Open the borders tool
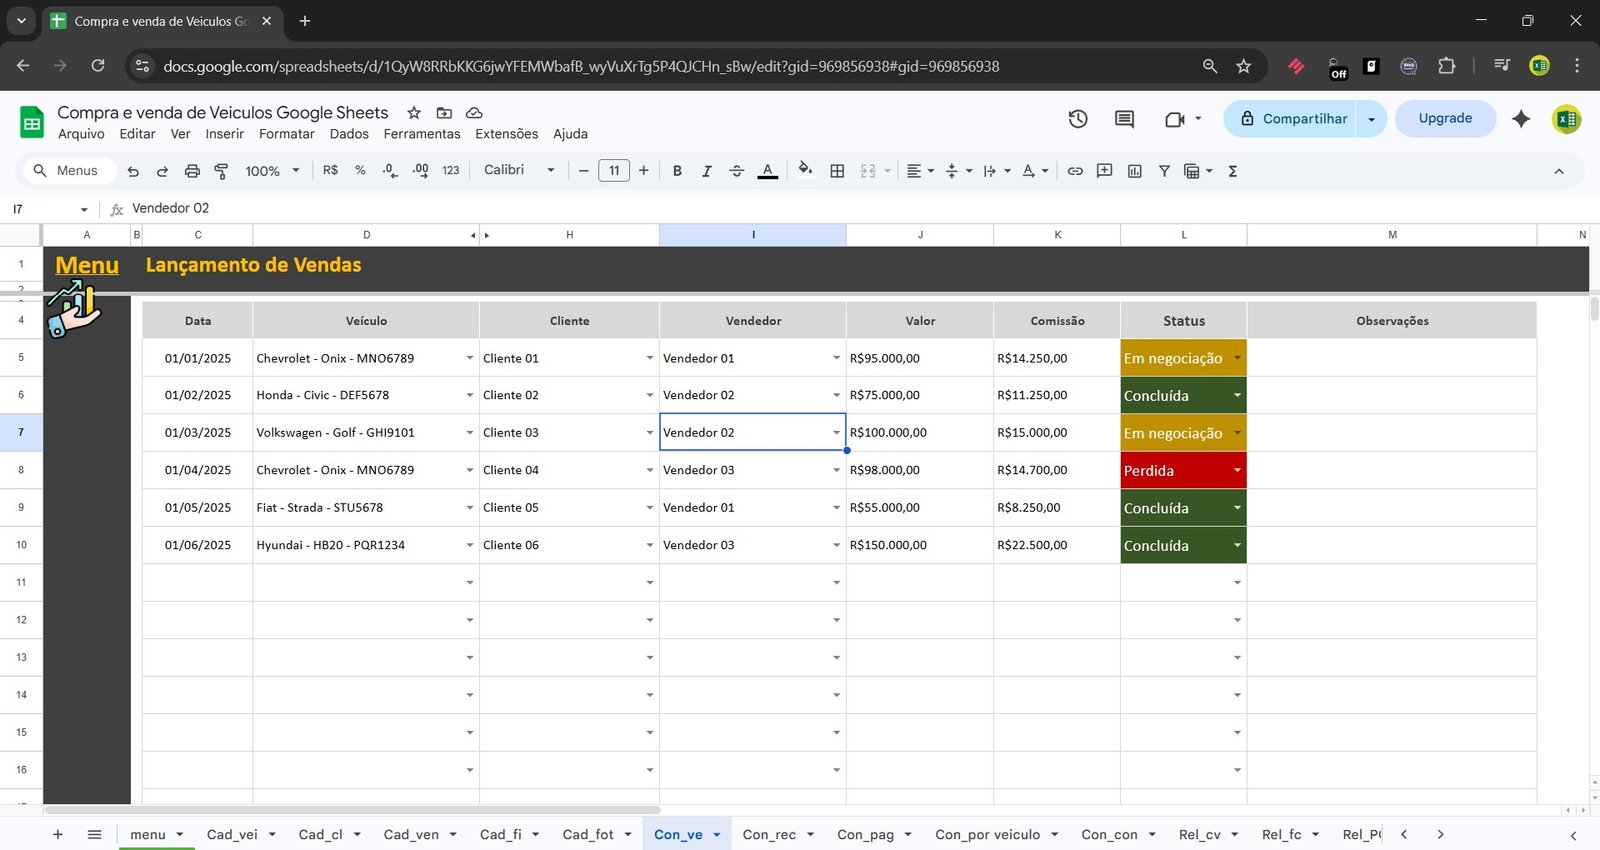The width and height of the screenshot is (1600, 850). 837,171
